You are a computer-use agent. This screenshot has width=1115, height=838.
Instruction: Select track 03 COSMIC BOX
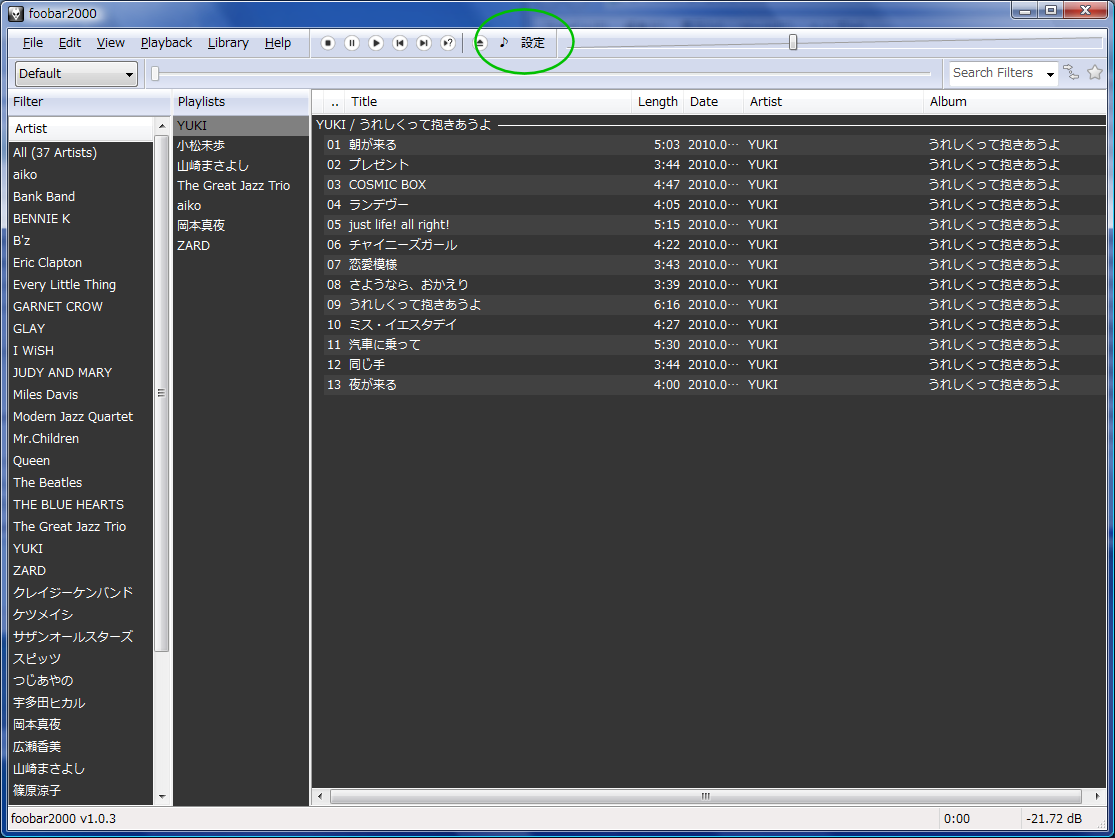714,184
